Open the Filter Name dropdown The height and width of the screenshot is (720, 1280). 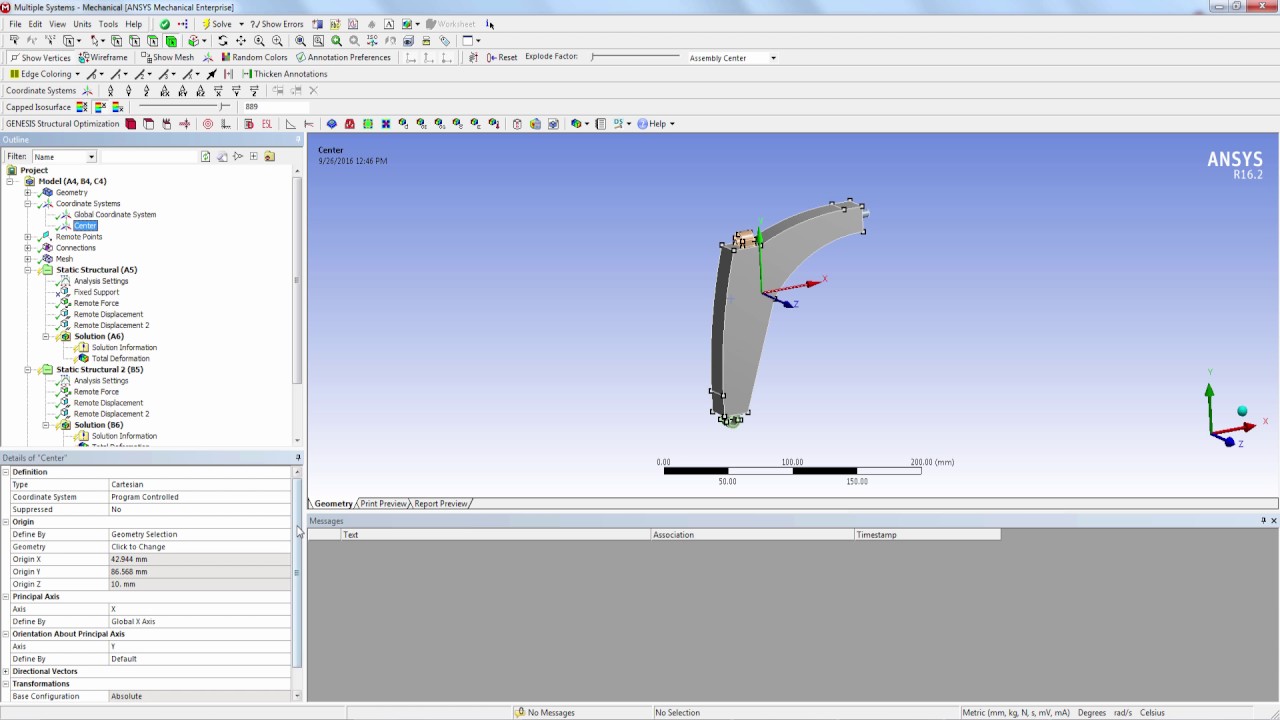click(91, 157)
